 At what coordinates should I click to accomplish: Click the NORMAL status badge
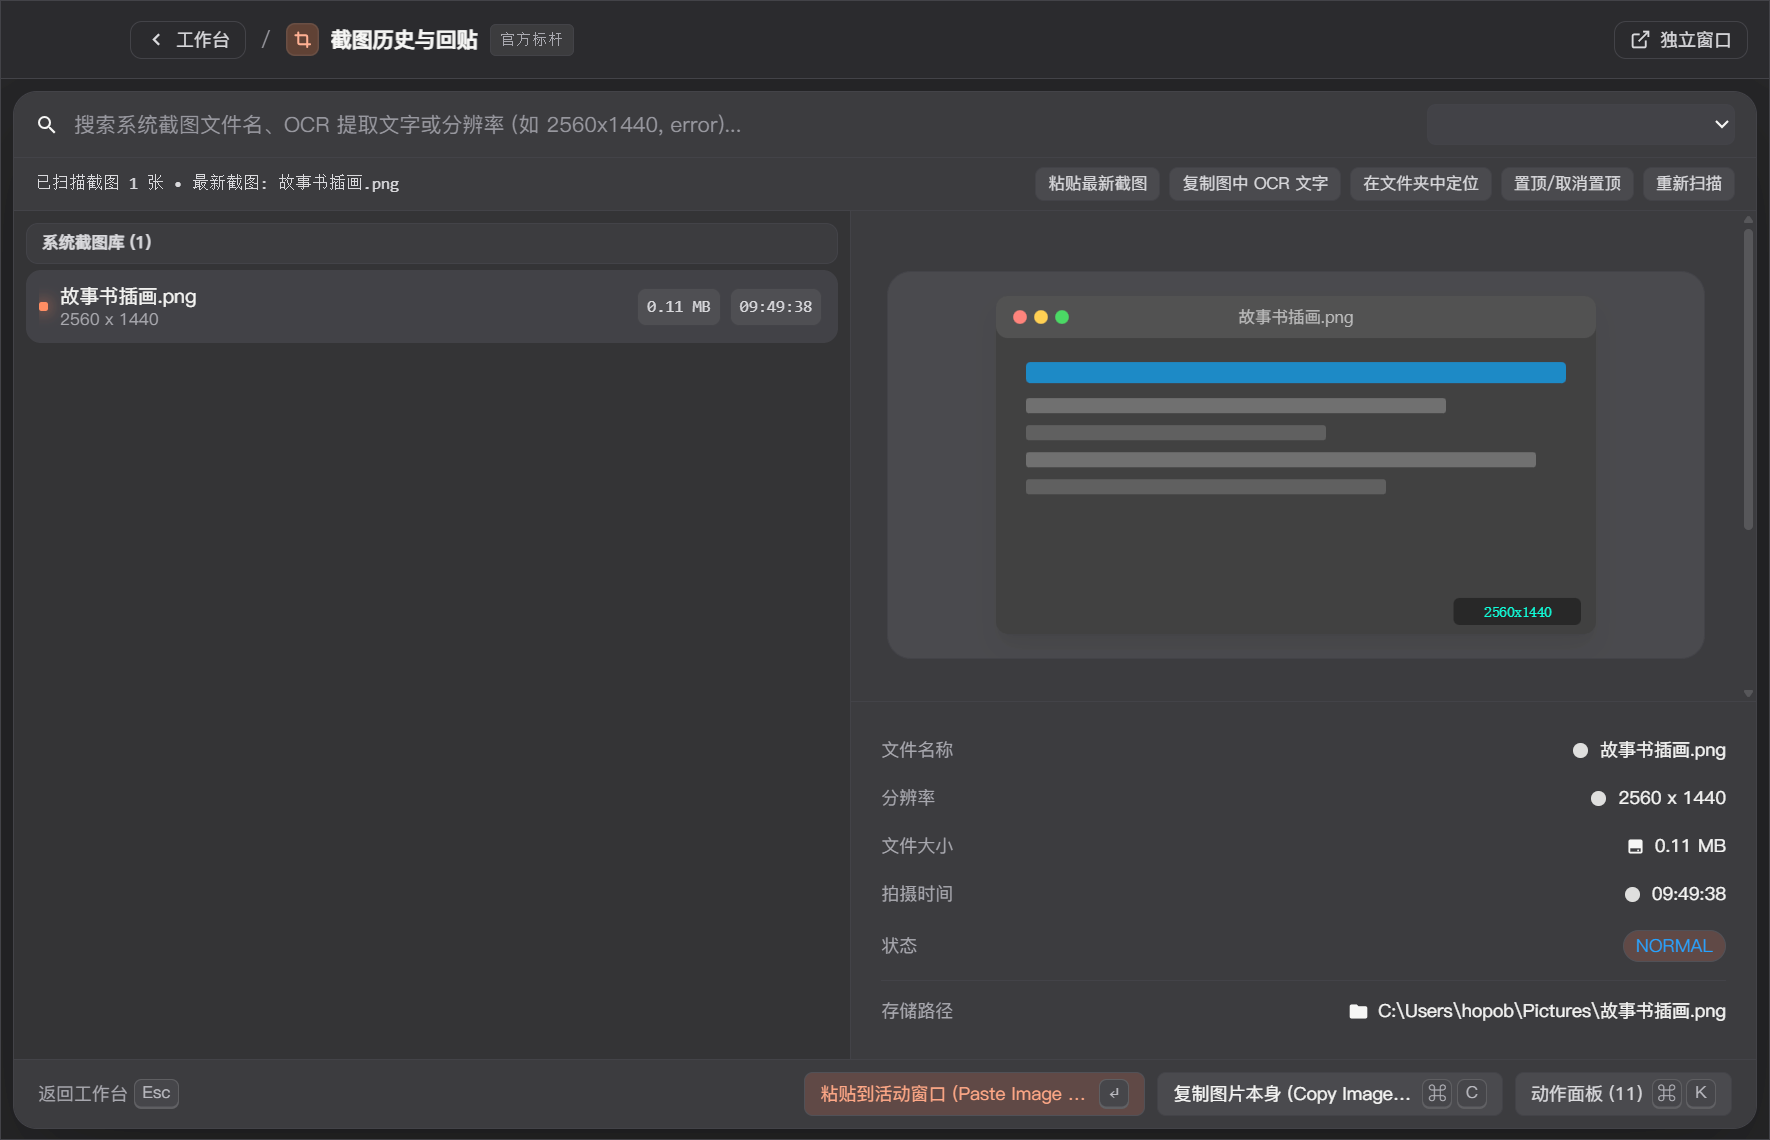click(1674, 946)
